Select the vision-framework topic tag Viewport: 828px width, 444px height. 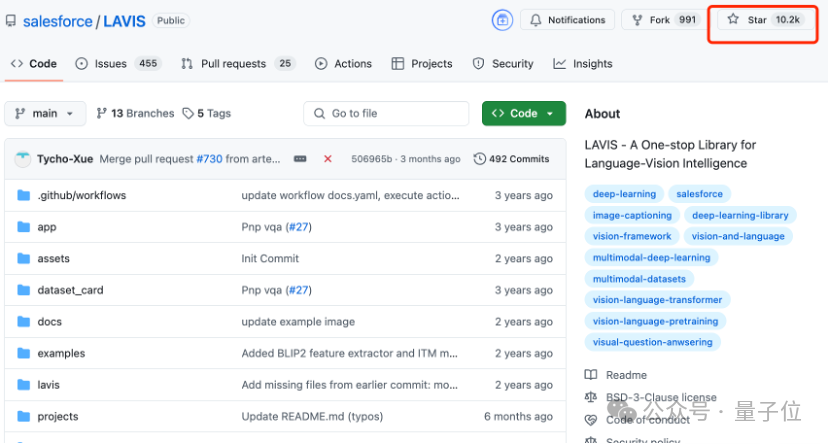[632, 237]
